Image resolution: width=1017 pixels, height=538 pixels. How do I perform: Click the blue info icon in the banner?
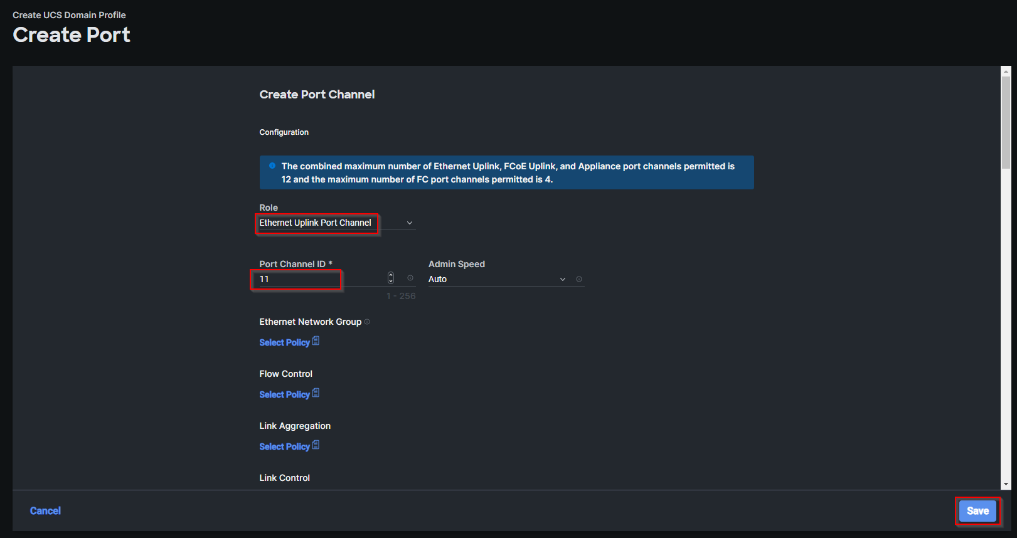(x=272, y=166)
